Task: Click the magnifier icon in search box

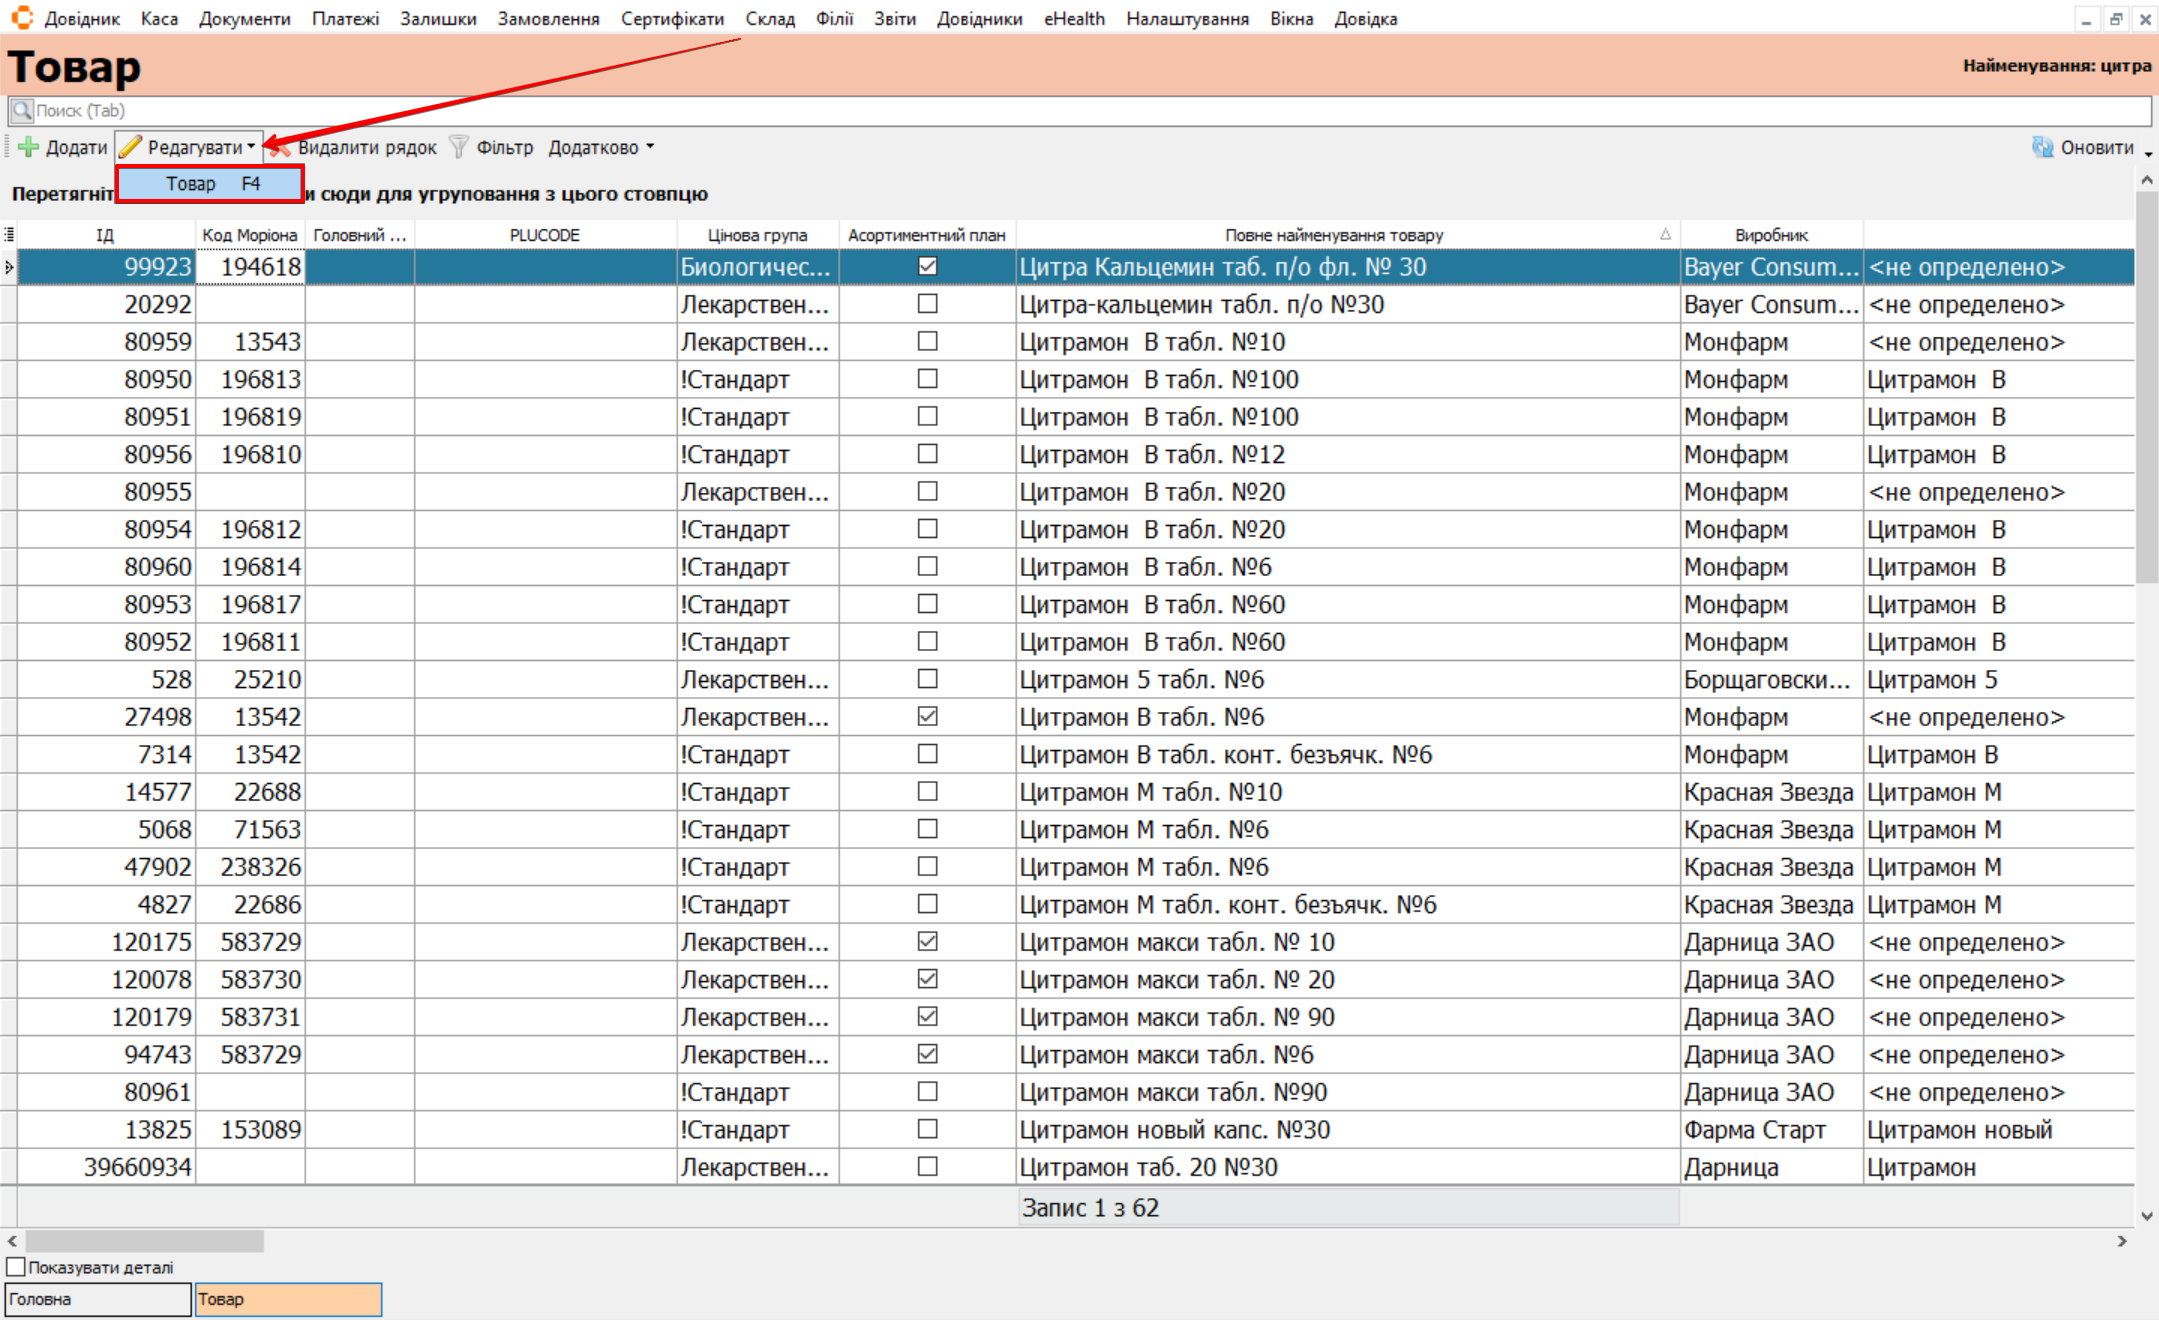Action: point(21,111)
